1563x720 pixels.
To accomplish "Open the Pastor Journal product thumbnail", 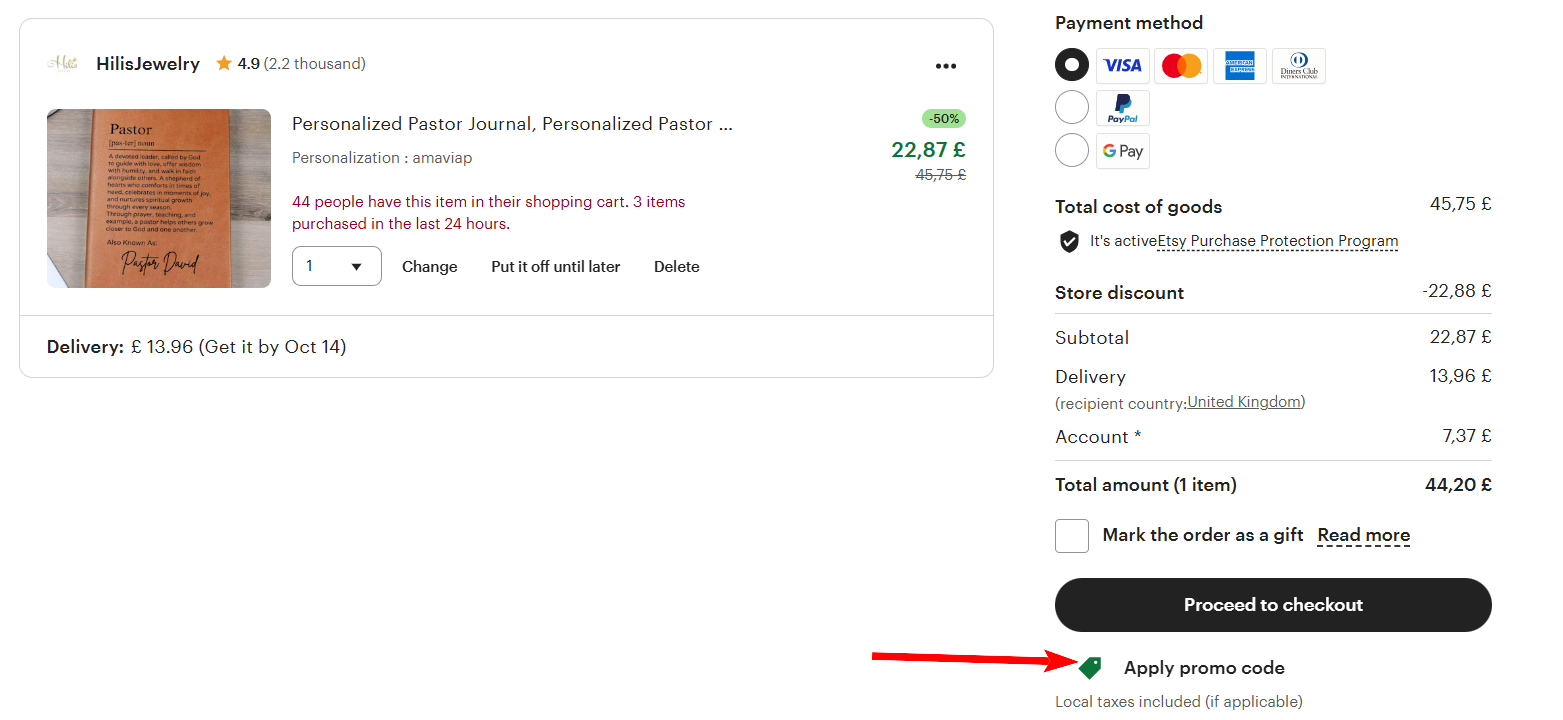I will (159, 198).
